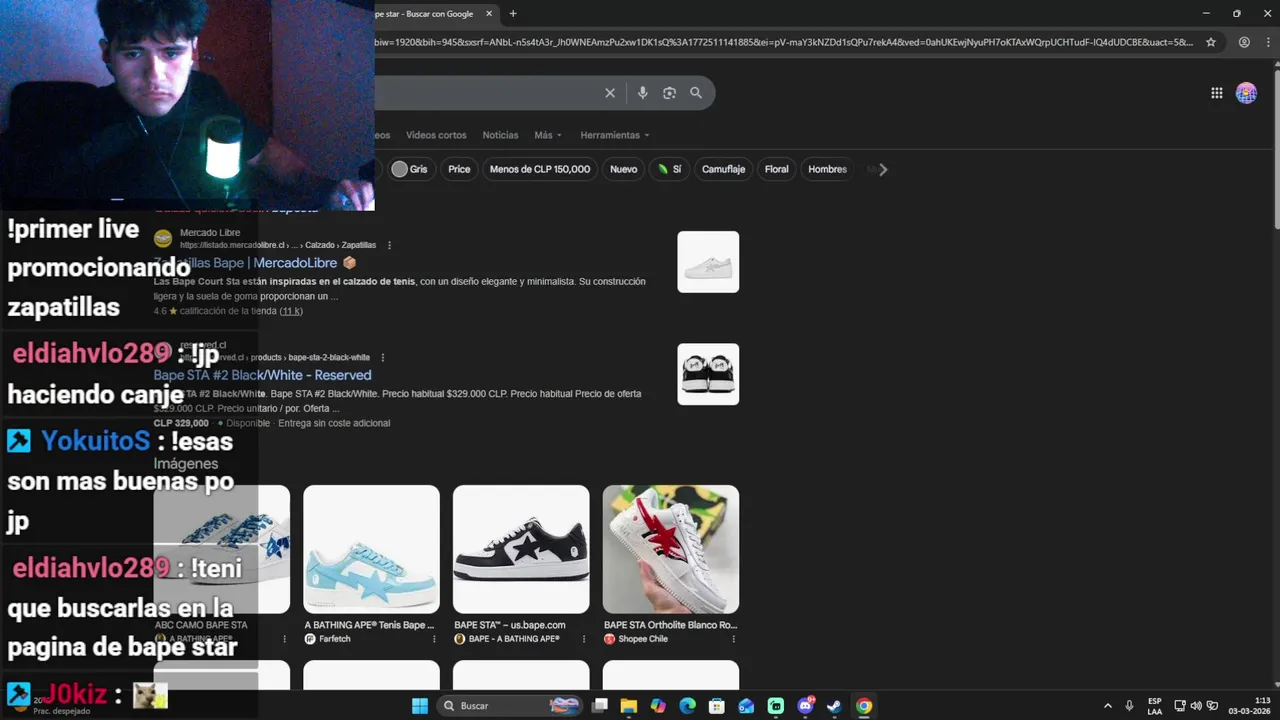
Task: Switch to the Noticias tab
Action: pos(500,135)
